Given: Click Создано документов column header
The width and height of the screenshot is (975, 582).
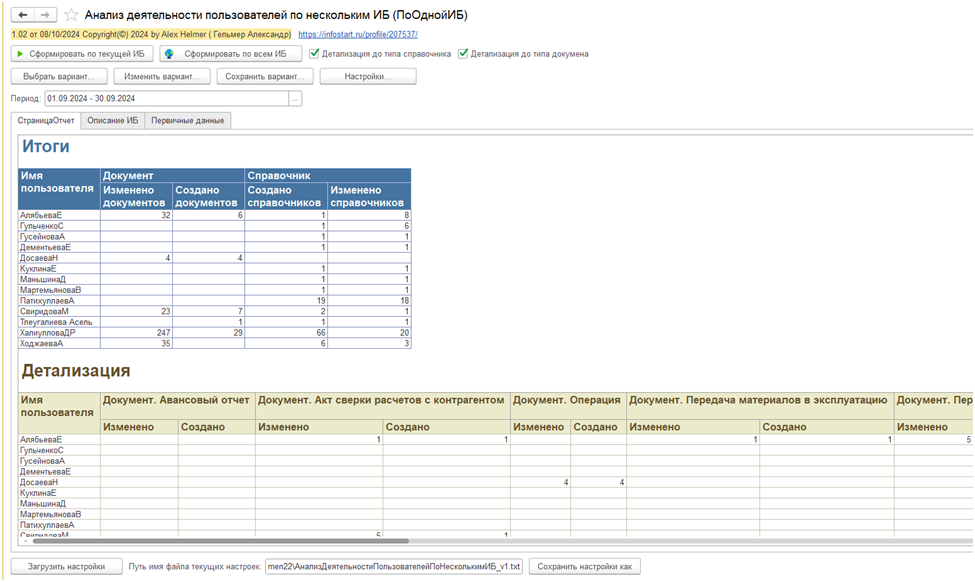Looking at the screenshot, I should tap(206, 196).
